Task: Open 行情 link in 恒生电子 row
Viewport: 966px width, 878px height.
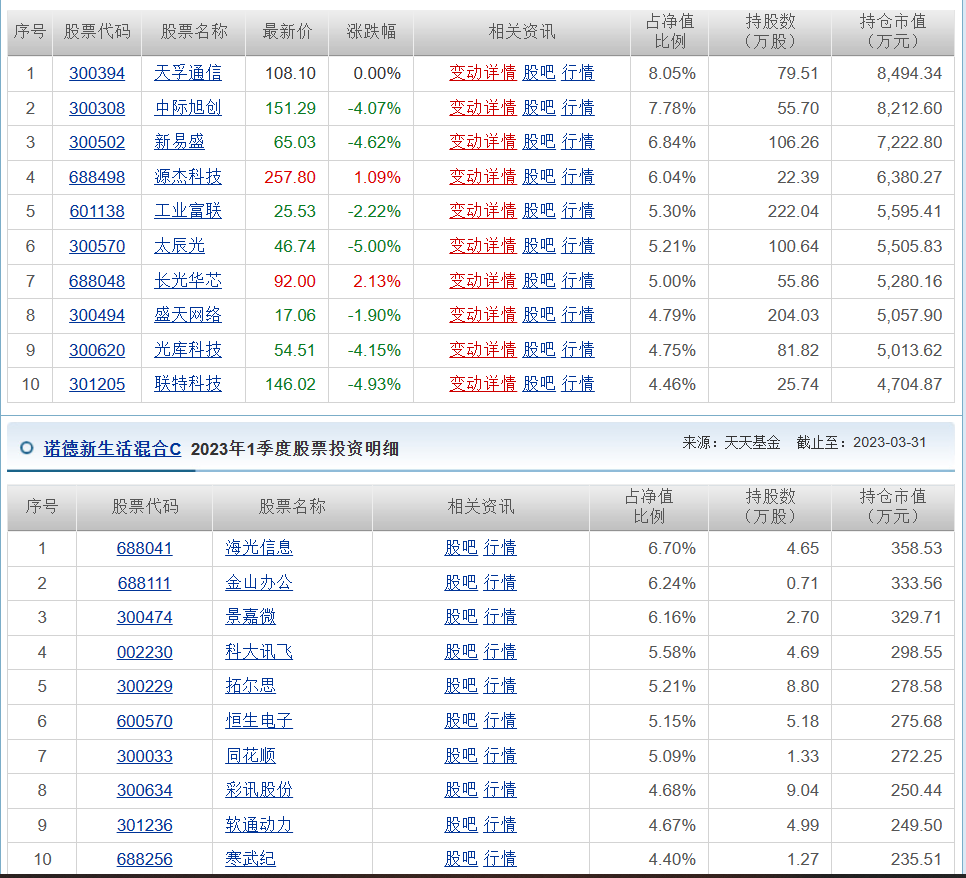Action: 500,722
